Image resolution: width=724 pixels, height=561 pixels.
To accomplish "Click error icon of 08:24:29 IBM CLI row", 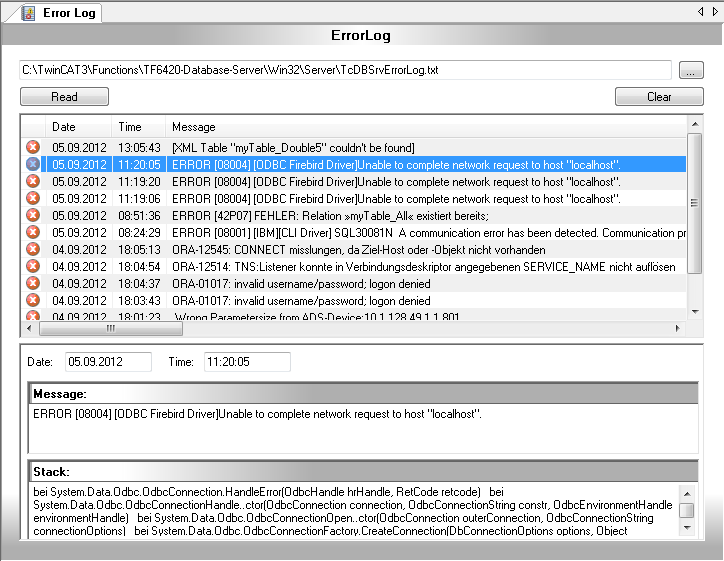I will click(x=33, y=232).
